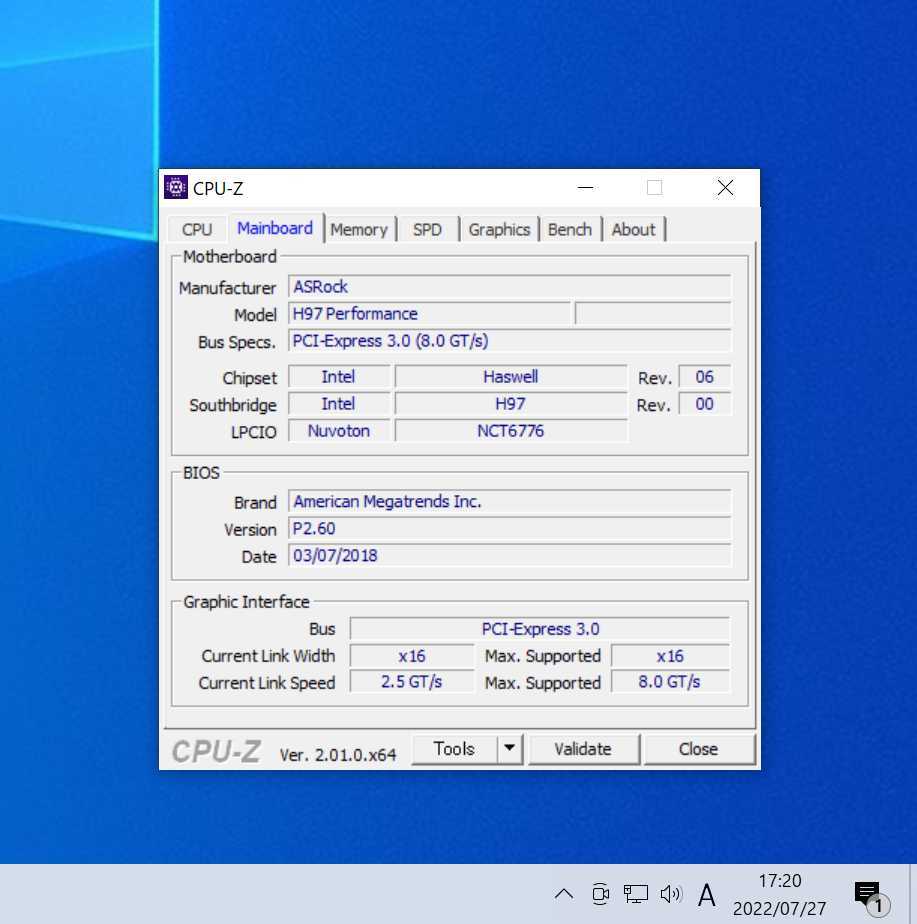Switch to the Bench tab

pos(570,229)
